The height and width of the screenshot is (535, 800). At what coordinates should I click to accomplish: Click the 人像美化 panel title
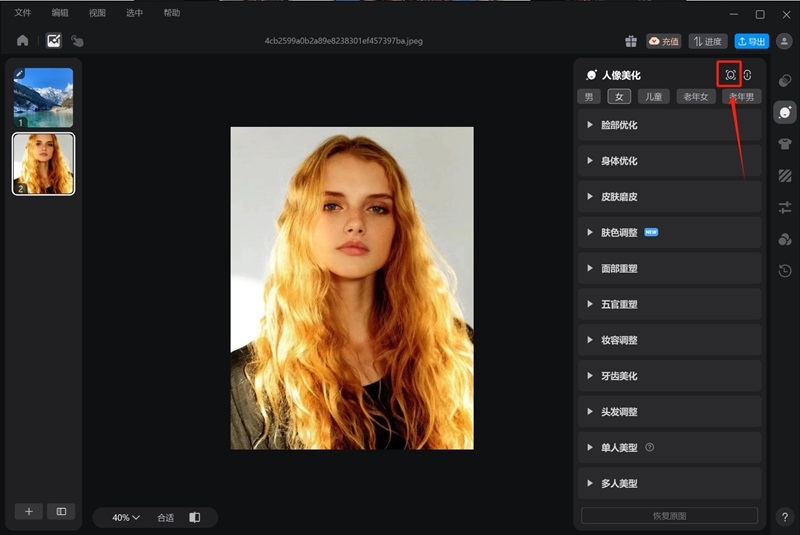pos(621,75)
